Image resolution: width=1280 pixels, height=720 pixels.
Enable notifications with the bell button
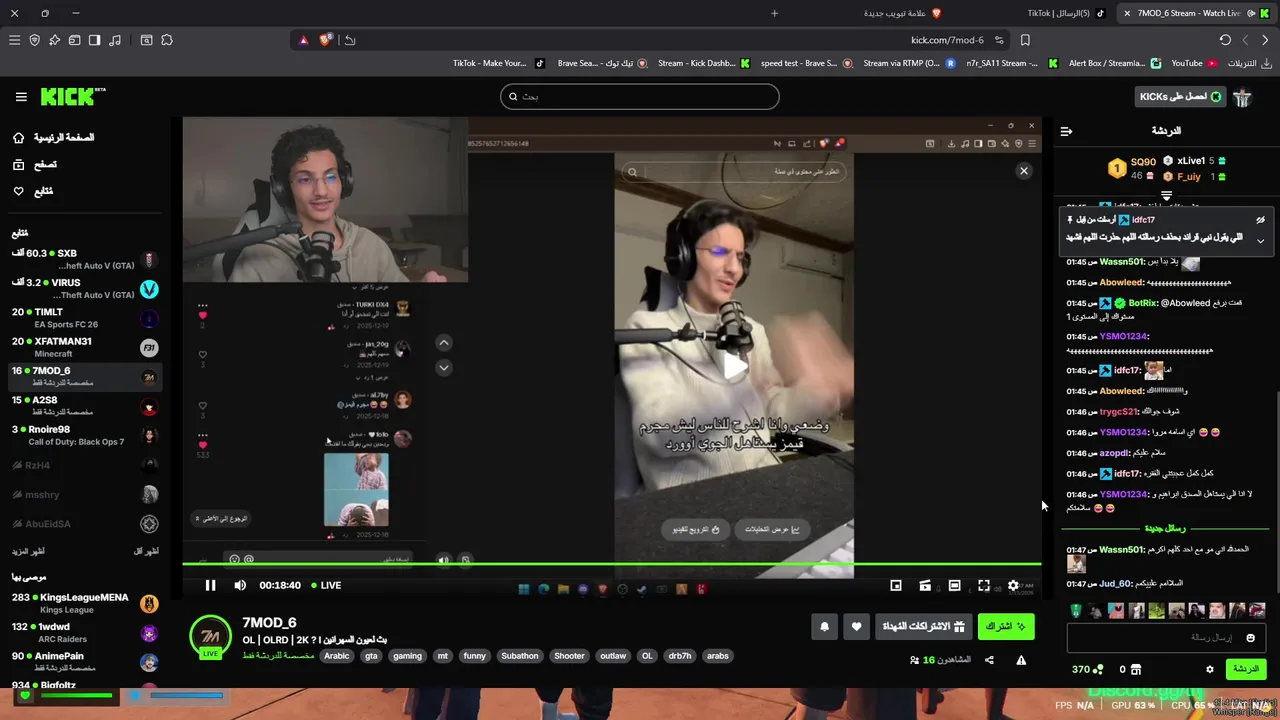[824, 627]
